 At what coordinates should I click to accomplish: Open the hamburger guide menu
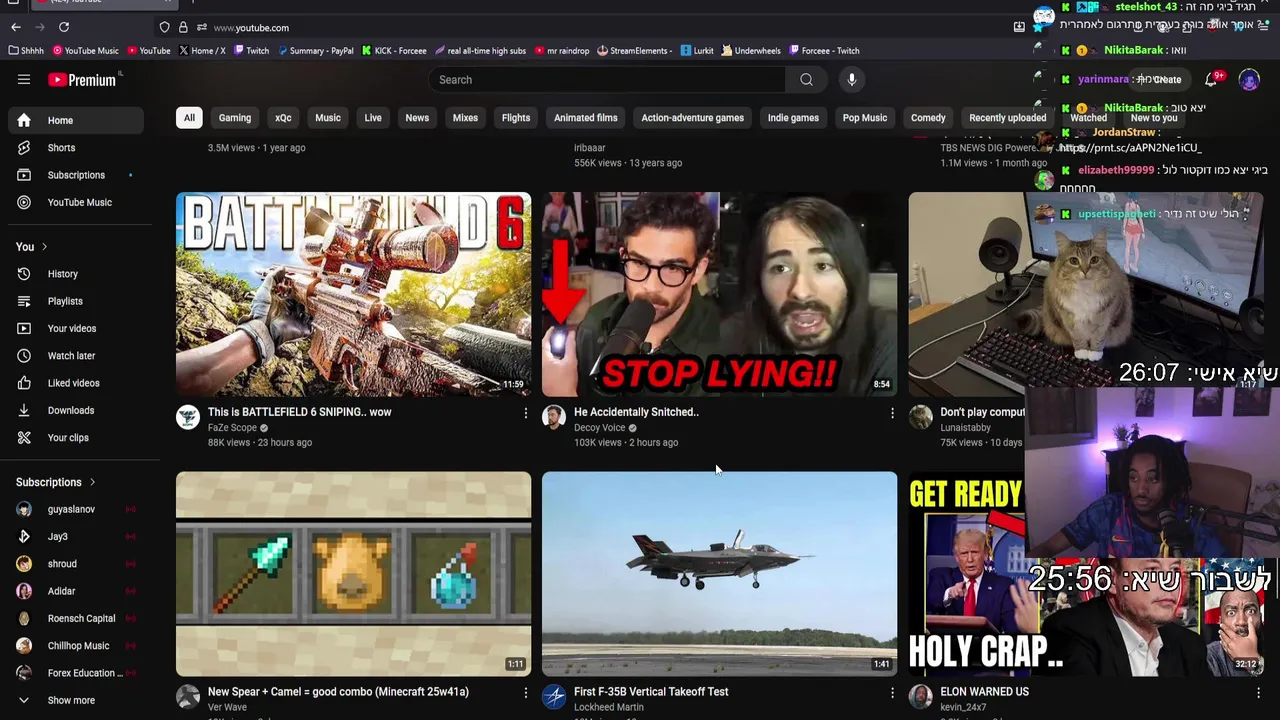[24, 80]
